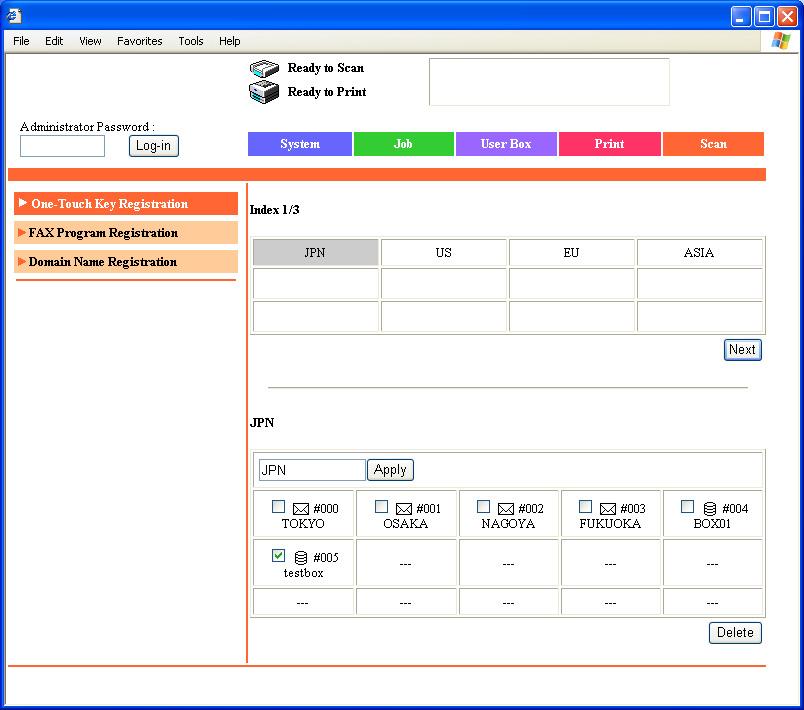Switch to the System tab

click(300, 144)
